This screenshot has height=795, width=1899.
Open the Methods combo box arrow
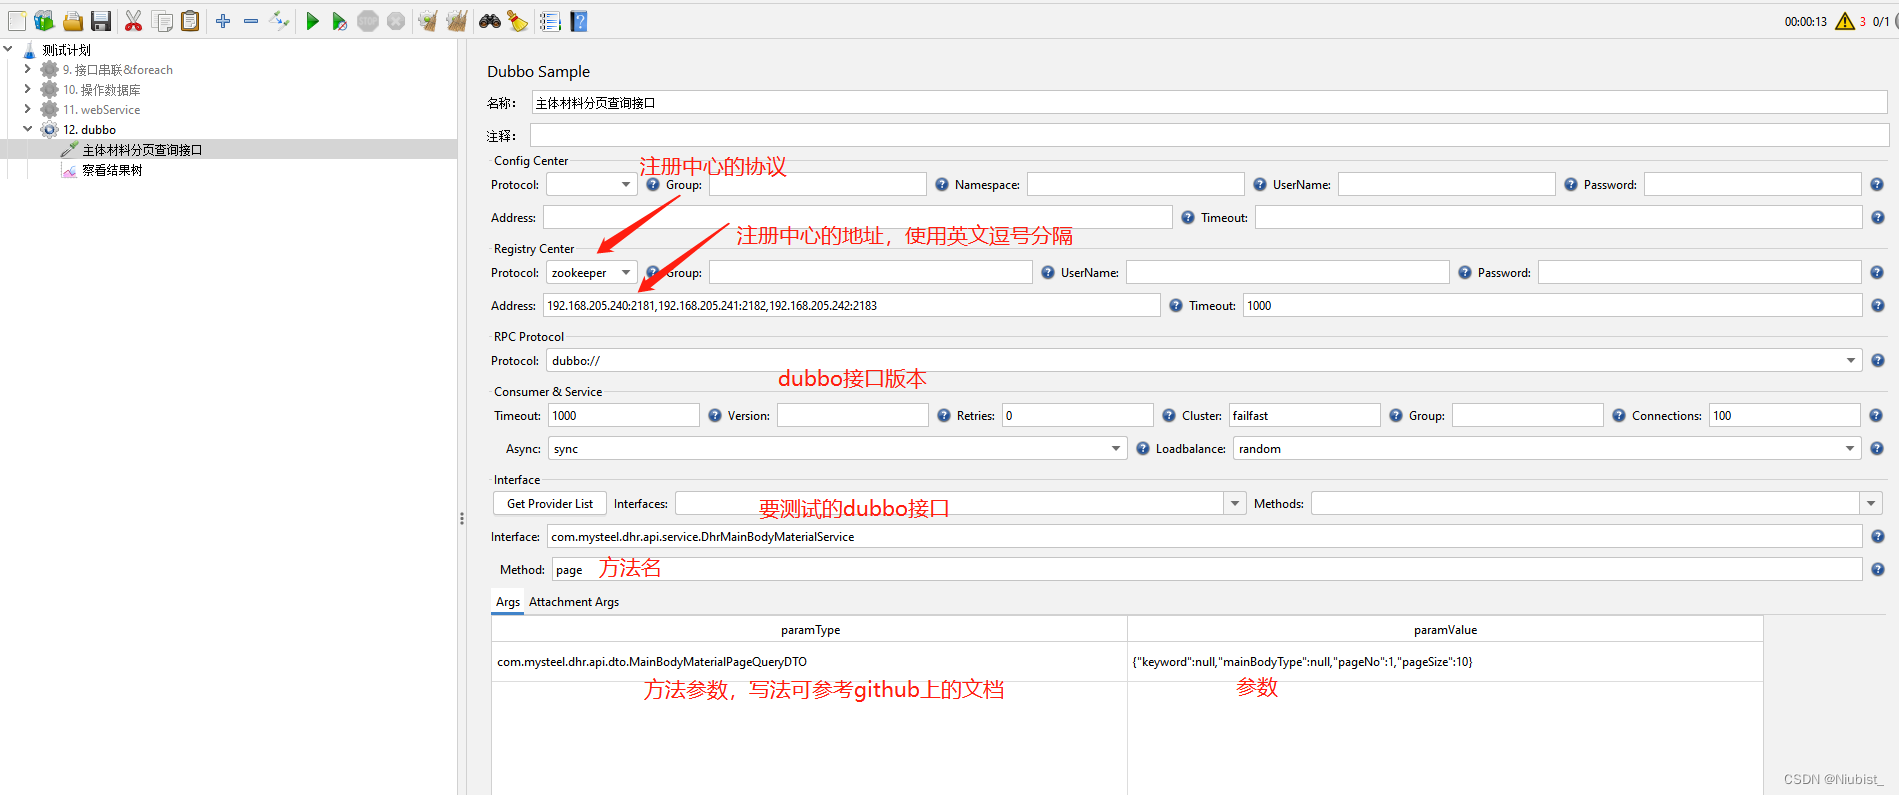[x=1871, y=504]
